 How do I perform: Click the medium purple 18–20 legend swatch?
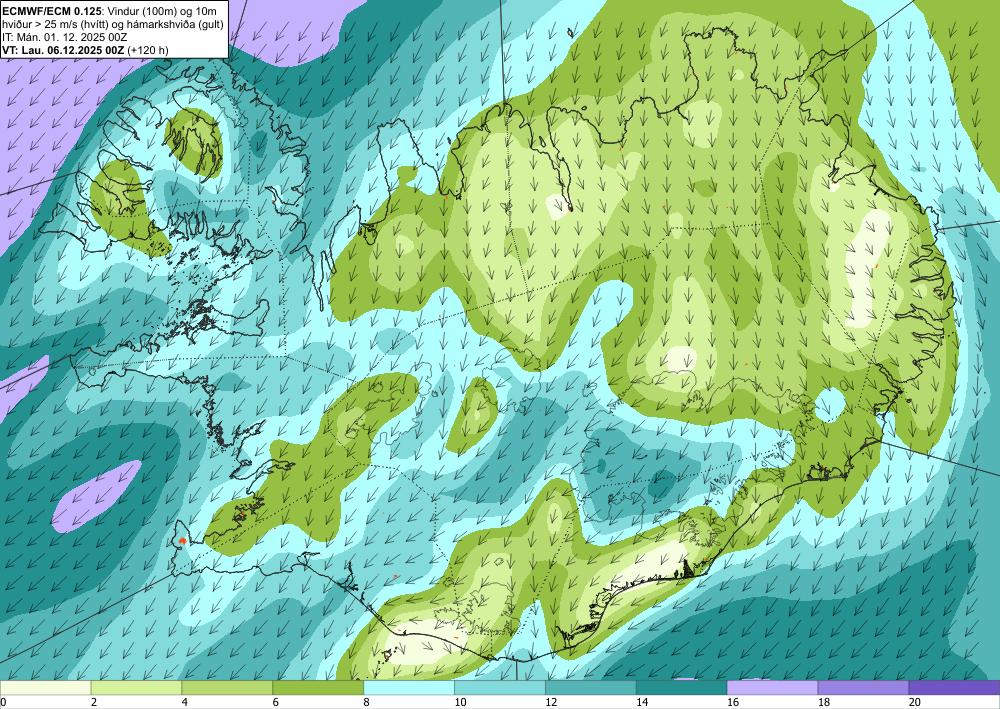click(x=863, y=688)
